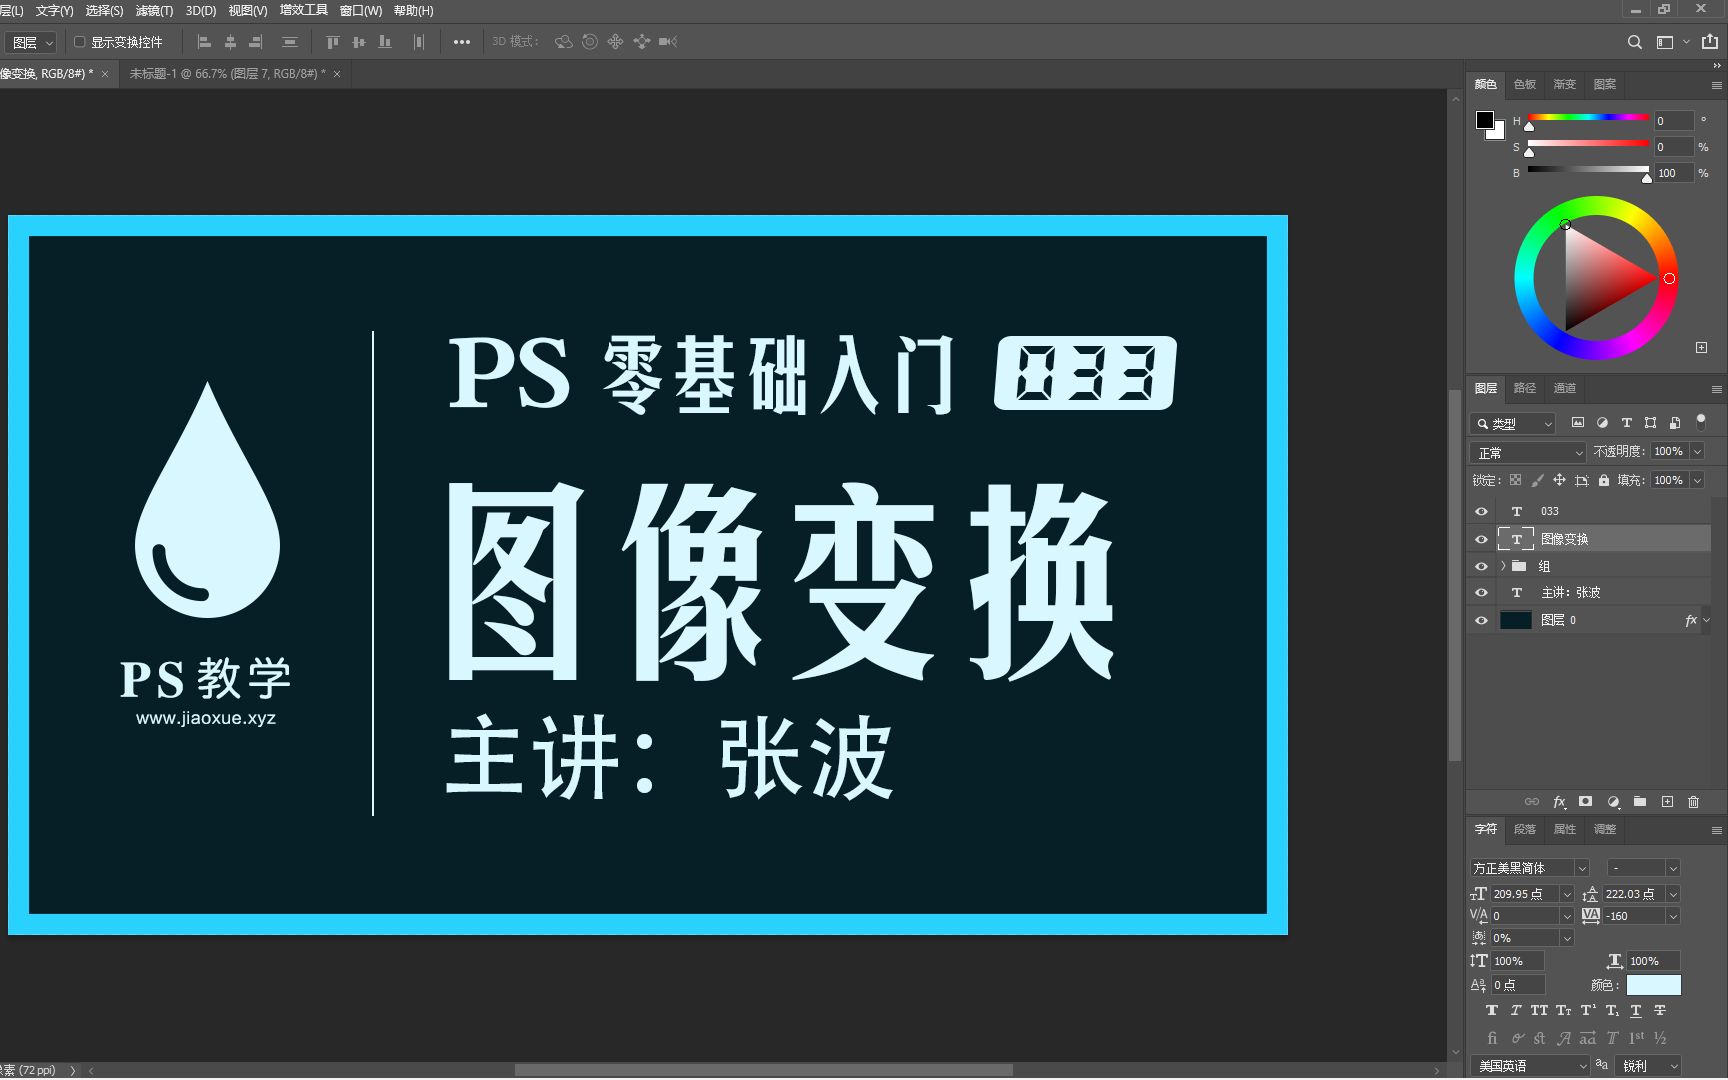
Task: Add layer mask icon
Action: tap(1585, 802)
